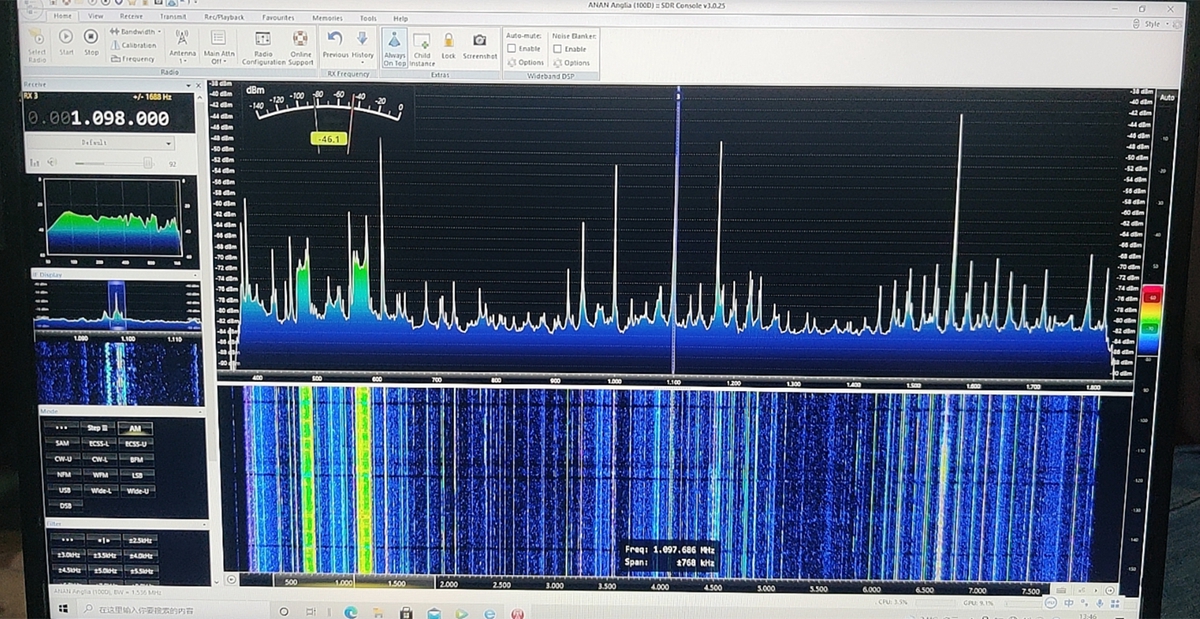1200x619 pixels.
Task: Click the mute speaker icon beside volume slider
Action: click(x=52, y=163)
